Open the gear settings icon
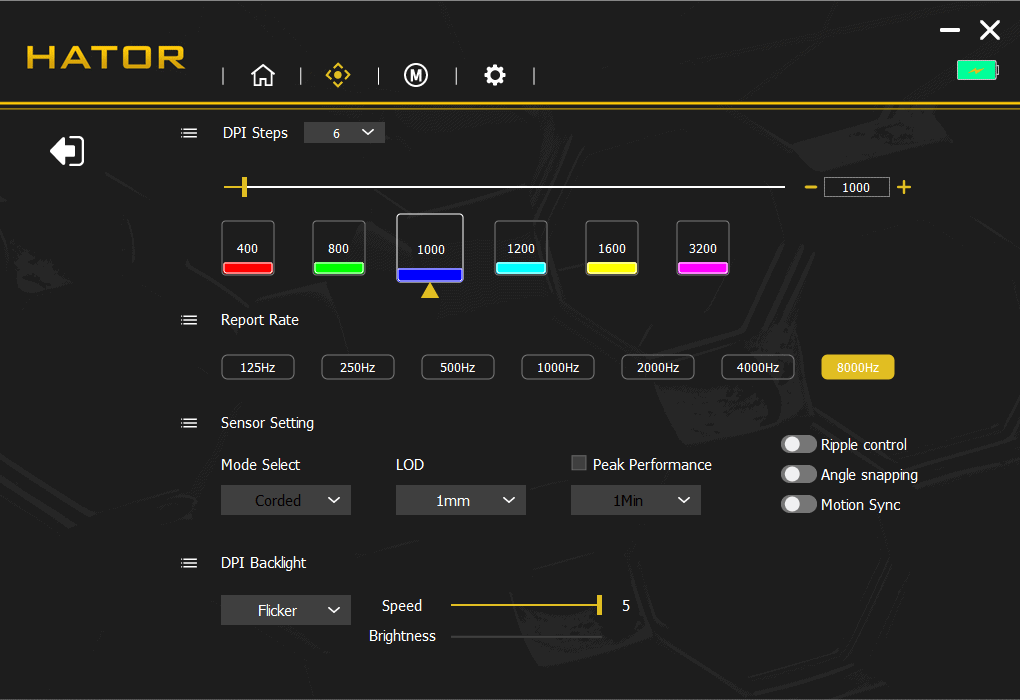The height and width of the screenshot is (700, 1020). 495,75
